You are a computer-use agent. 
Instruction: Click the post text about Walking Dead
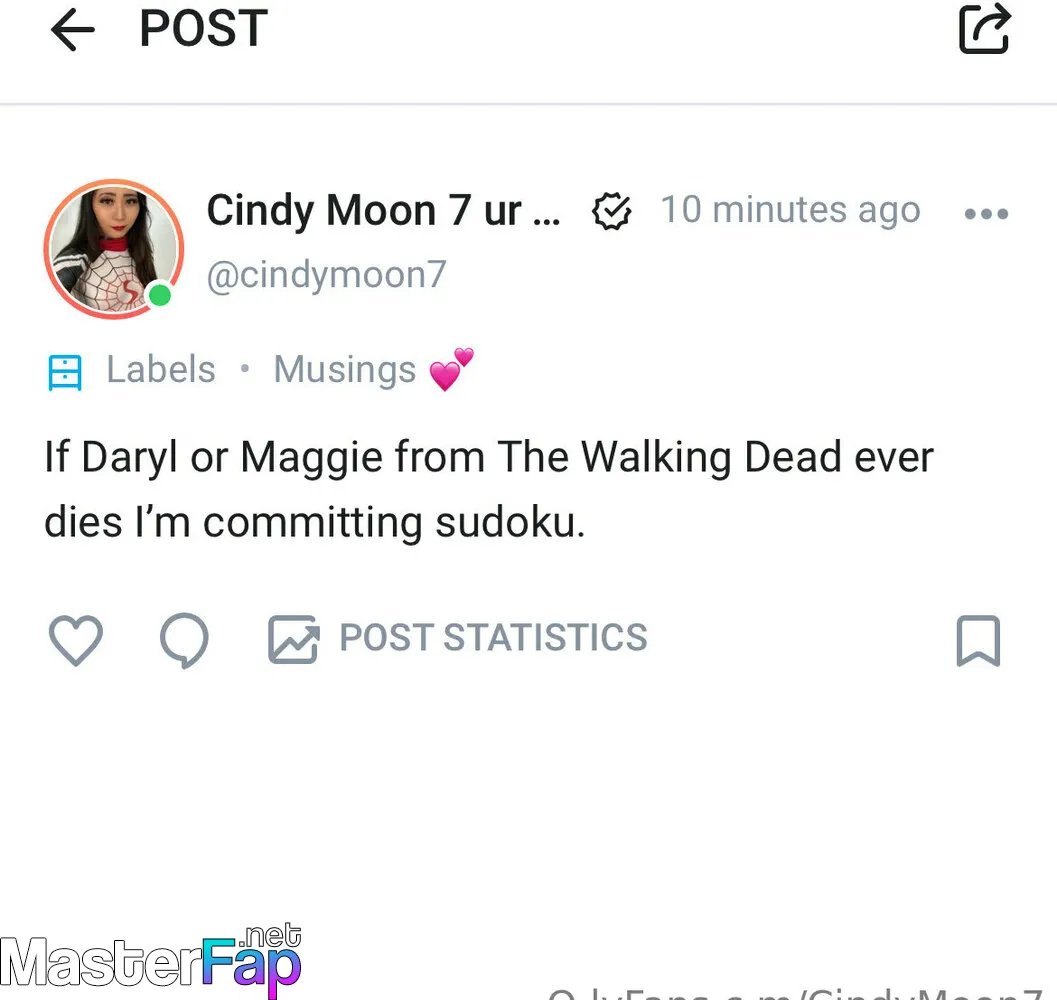489,490
